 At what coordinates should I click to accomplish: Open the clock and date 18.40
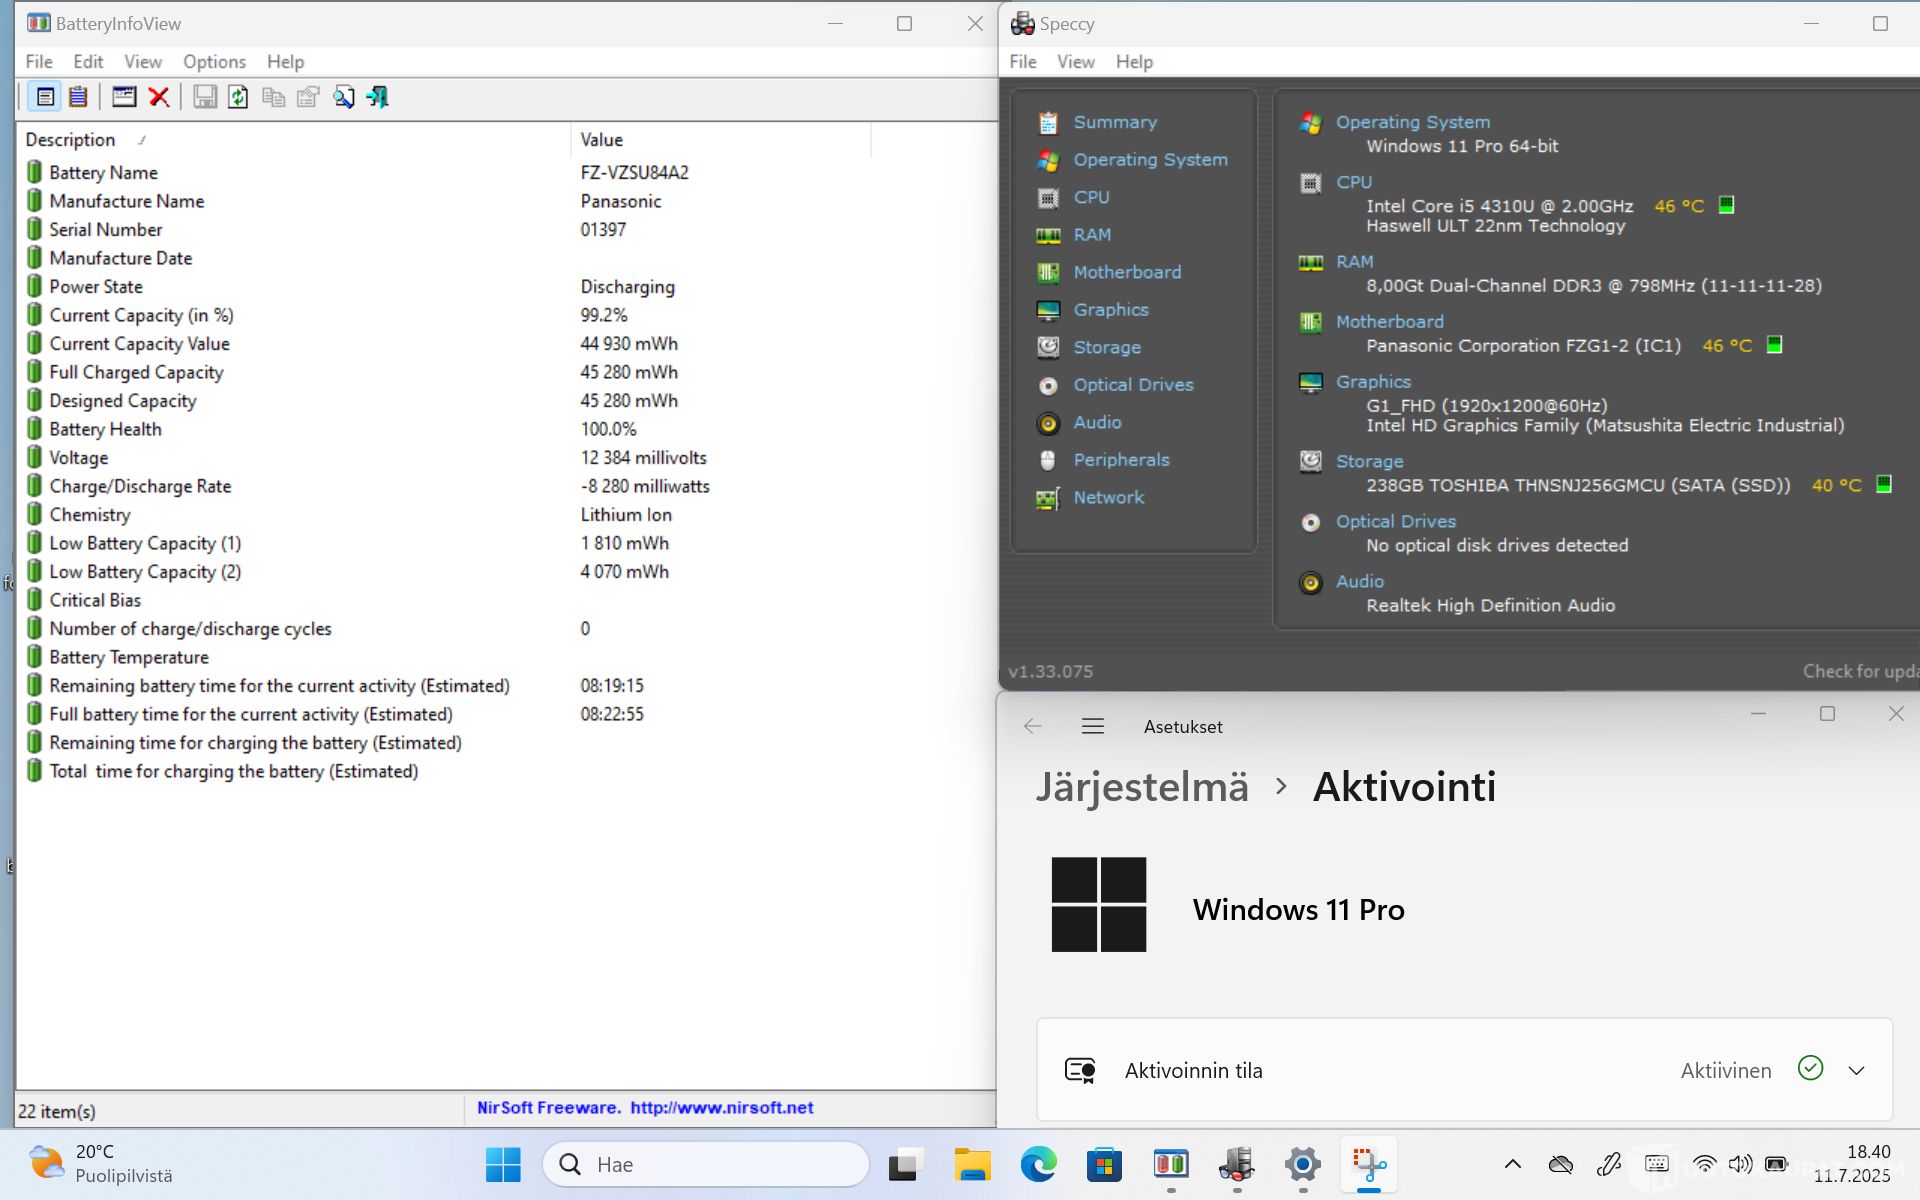(1853, 1164)
